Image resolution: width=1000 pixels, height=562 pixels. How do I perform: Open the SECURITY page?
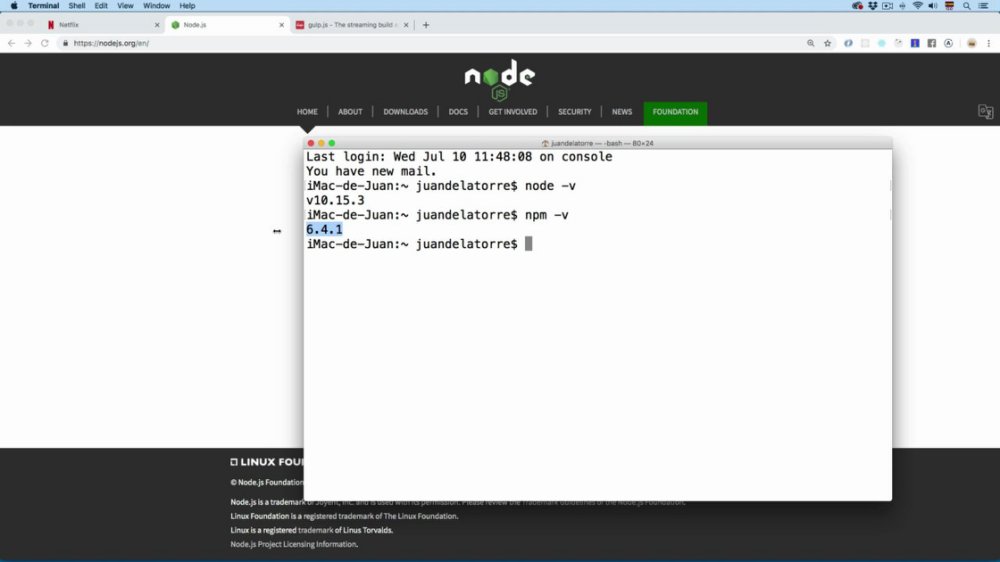tap(575, 112)
